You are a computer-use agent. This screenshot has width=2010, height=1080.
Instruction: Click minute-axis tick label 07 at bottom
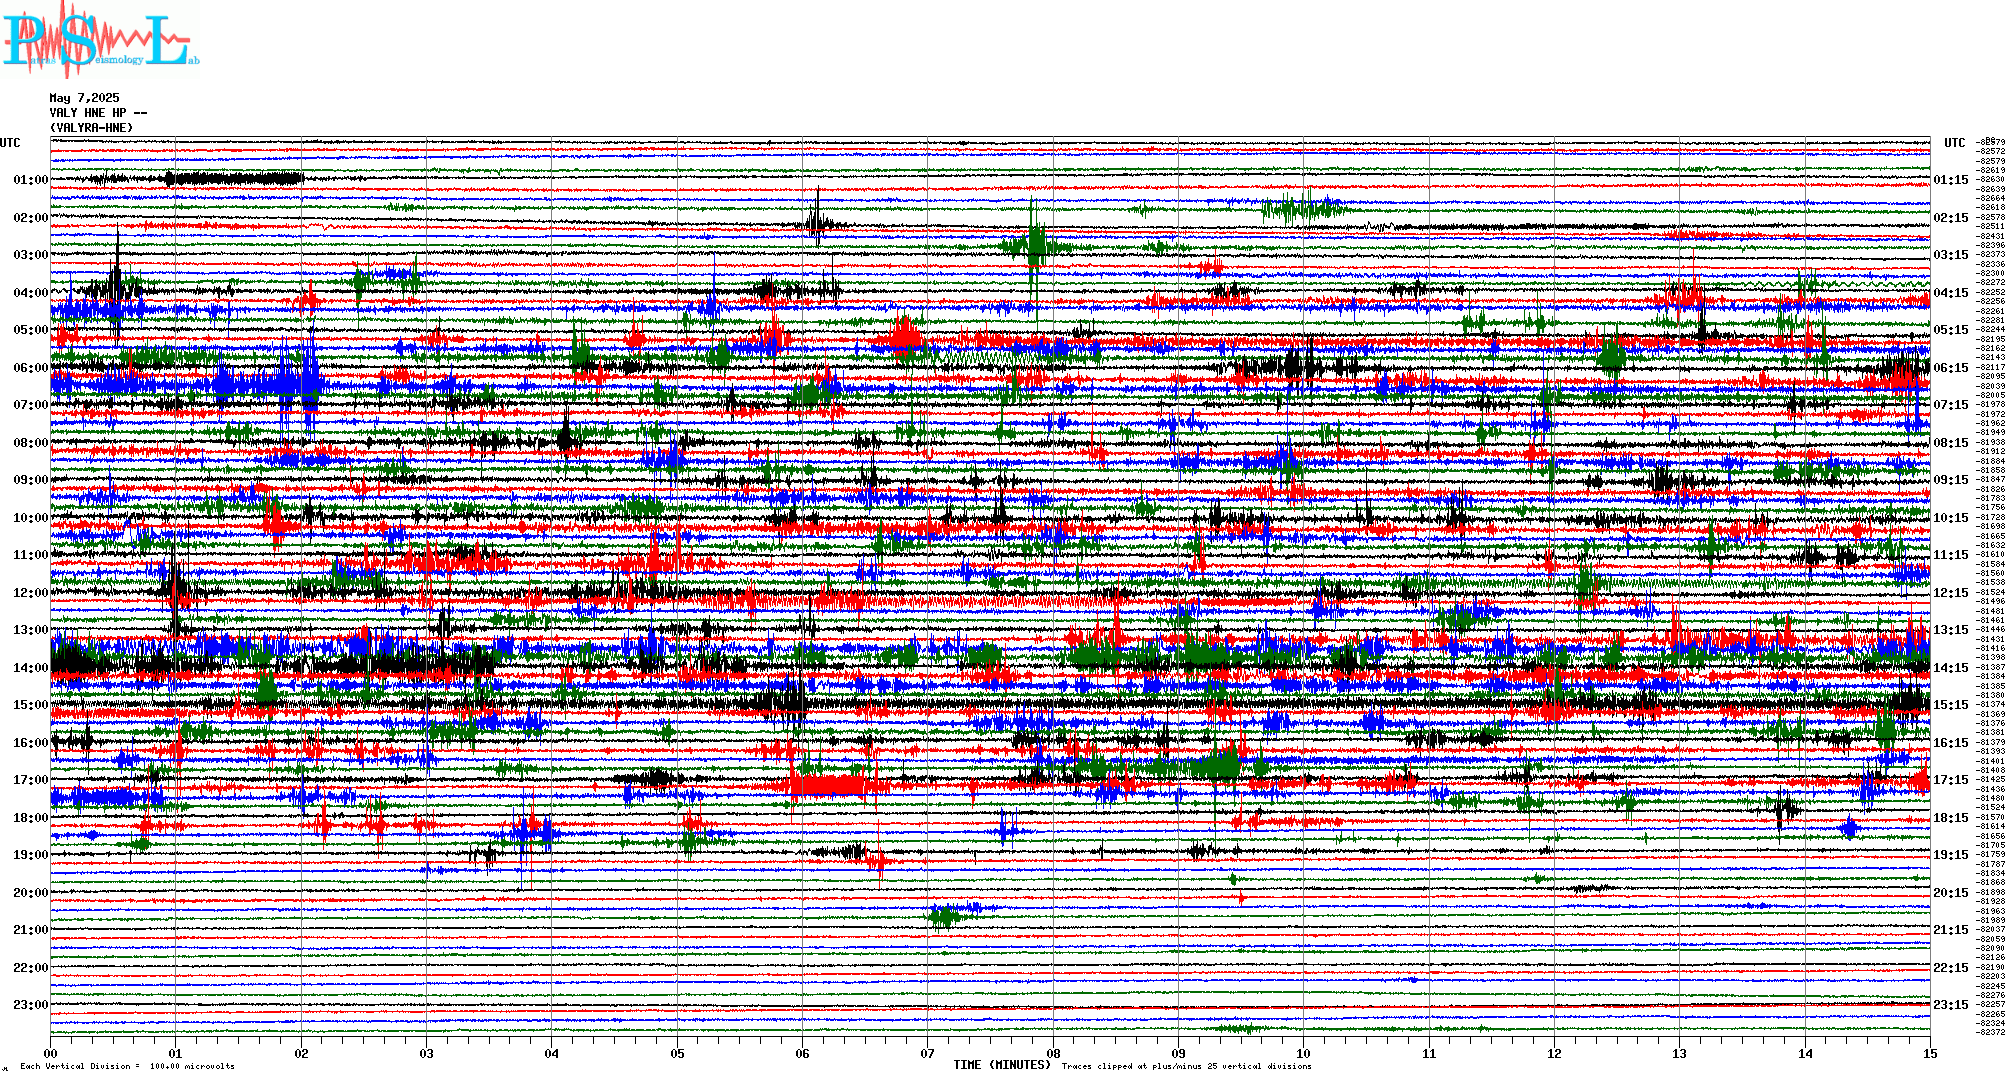pyautogui.click(x=928, y=1053)
